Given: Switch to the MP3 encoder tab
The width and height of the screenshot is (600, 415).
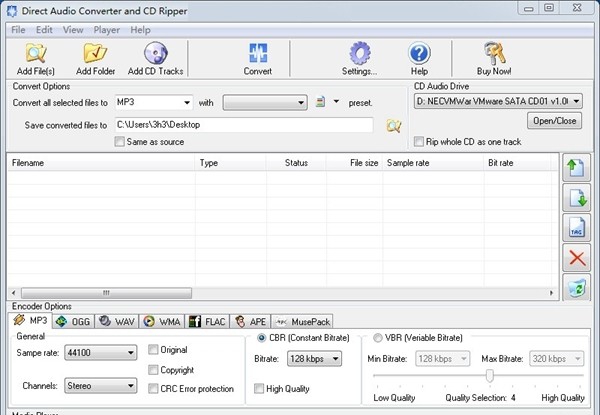Looking at the screenshot, I should click(31, 321).
